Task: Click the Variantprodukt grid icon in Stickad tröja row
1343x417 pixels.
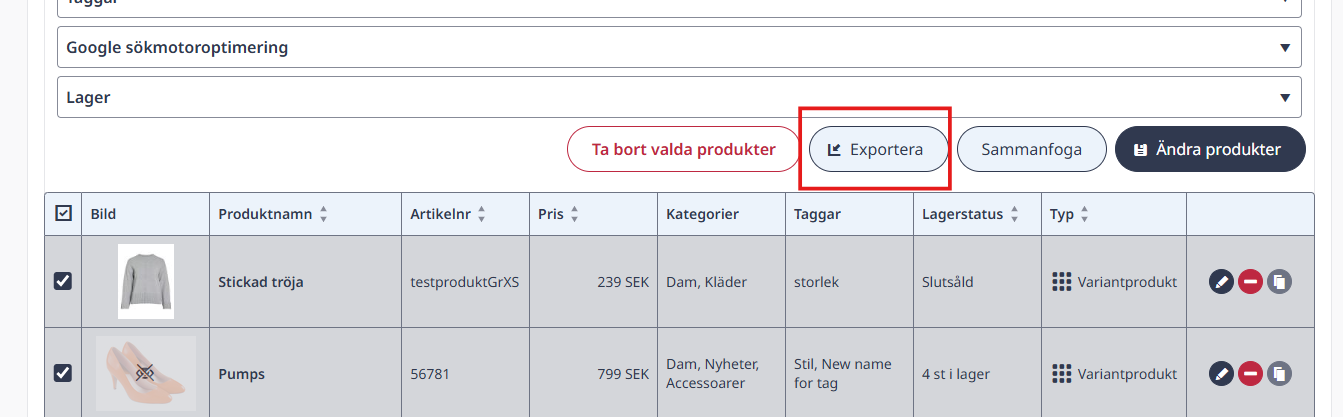Action: coord(1062,282)
